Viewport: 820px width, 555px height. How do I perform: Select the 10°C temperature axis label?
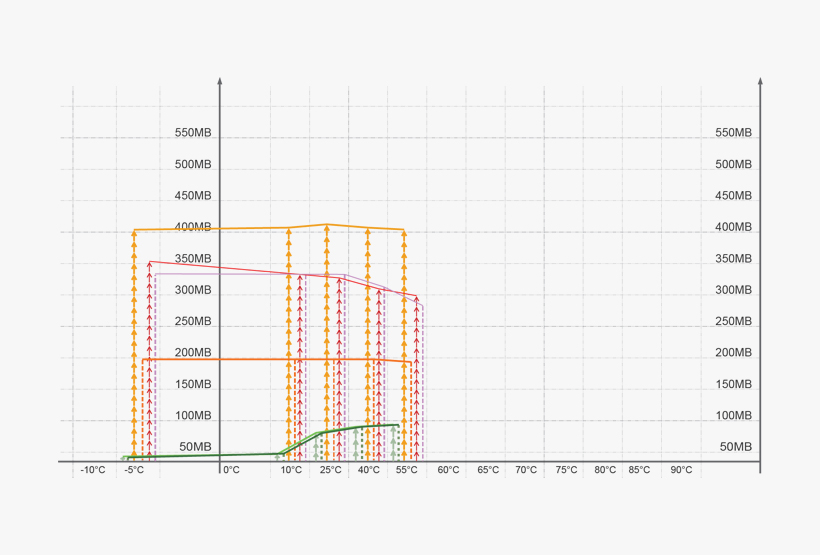291,470
